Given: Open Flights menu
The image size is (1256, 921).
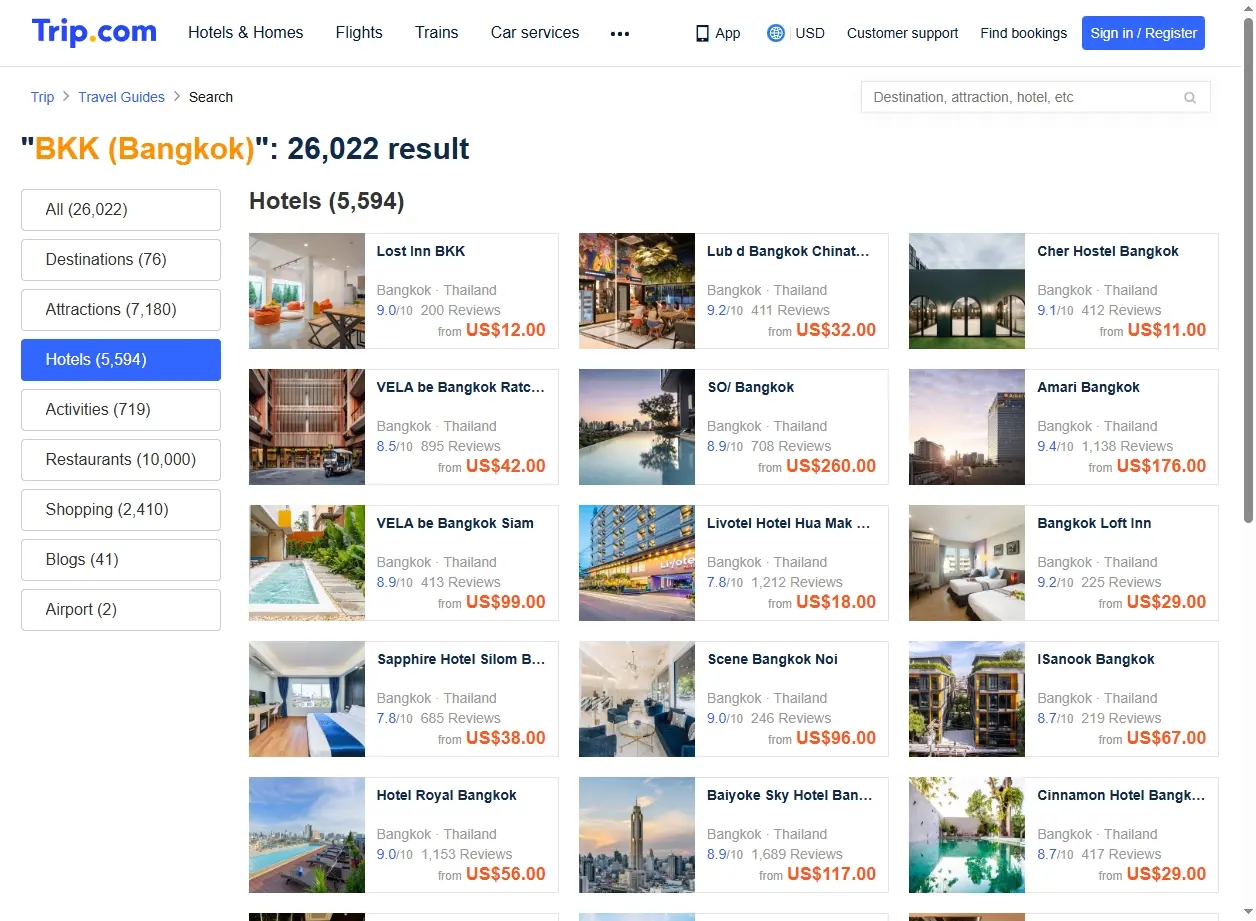Looking at the screenshot, I should [x=359, y=32].
